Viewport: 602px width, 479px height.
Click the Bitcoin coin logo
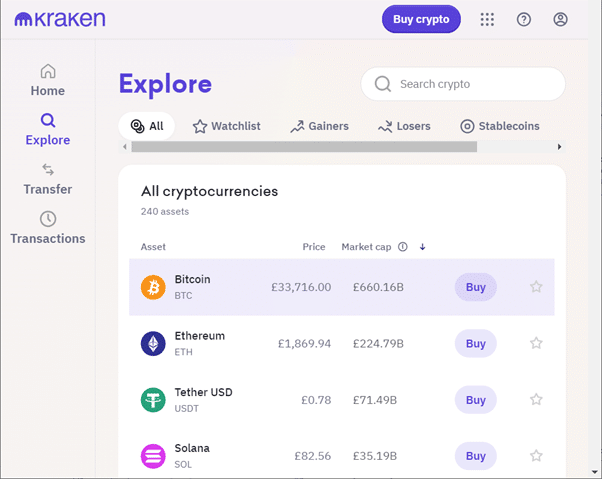click(x=153, y=287)
